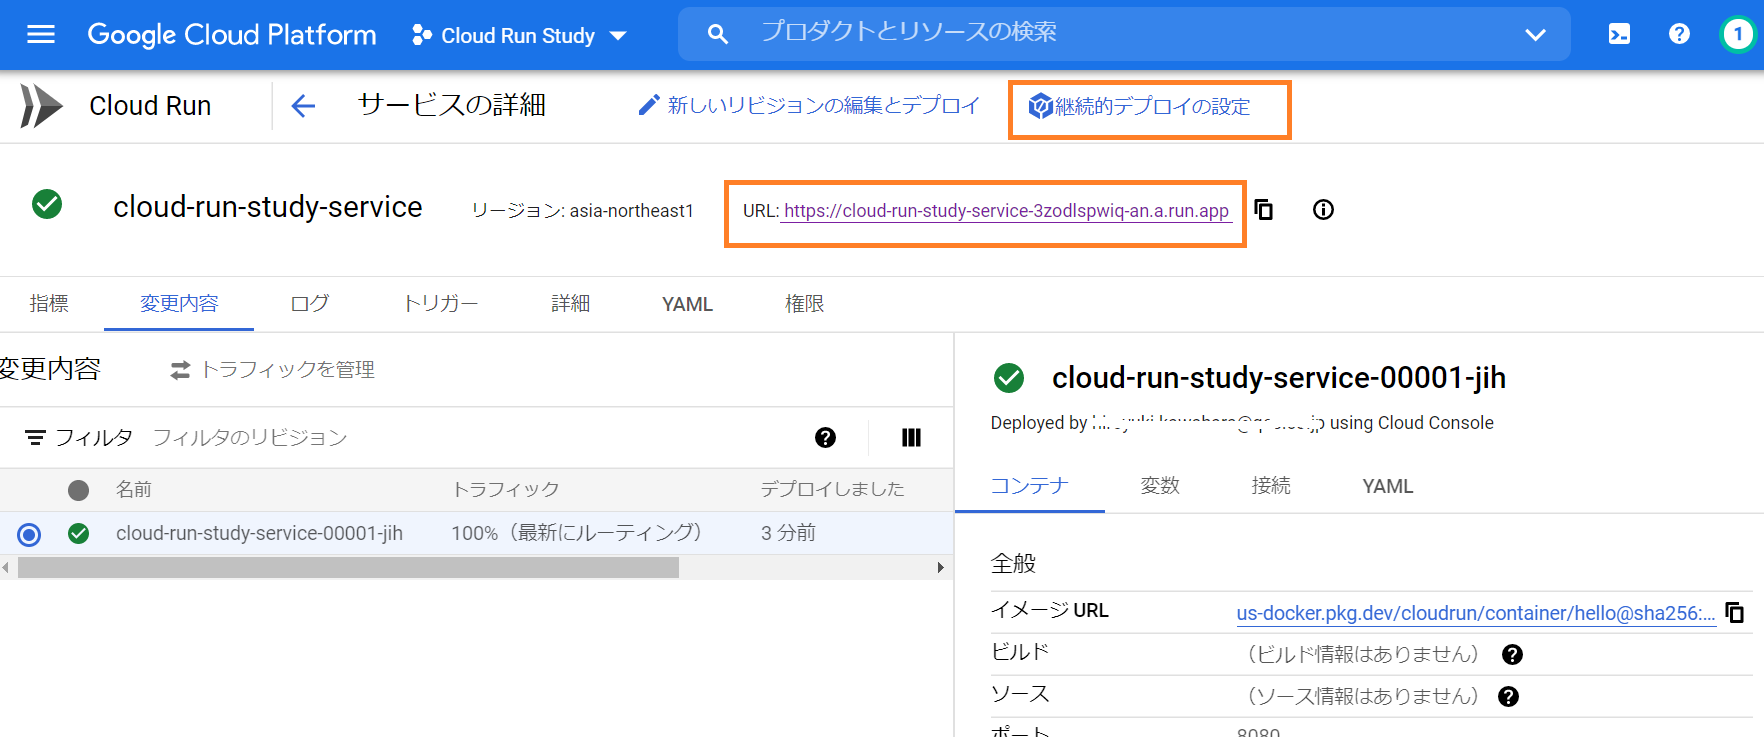
Task: Switch to the 指標 tab
Action: (49, 303)
